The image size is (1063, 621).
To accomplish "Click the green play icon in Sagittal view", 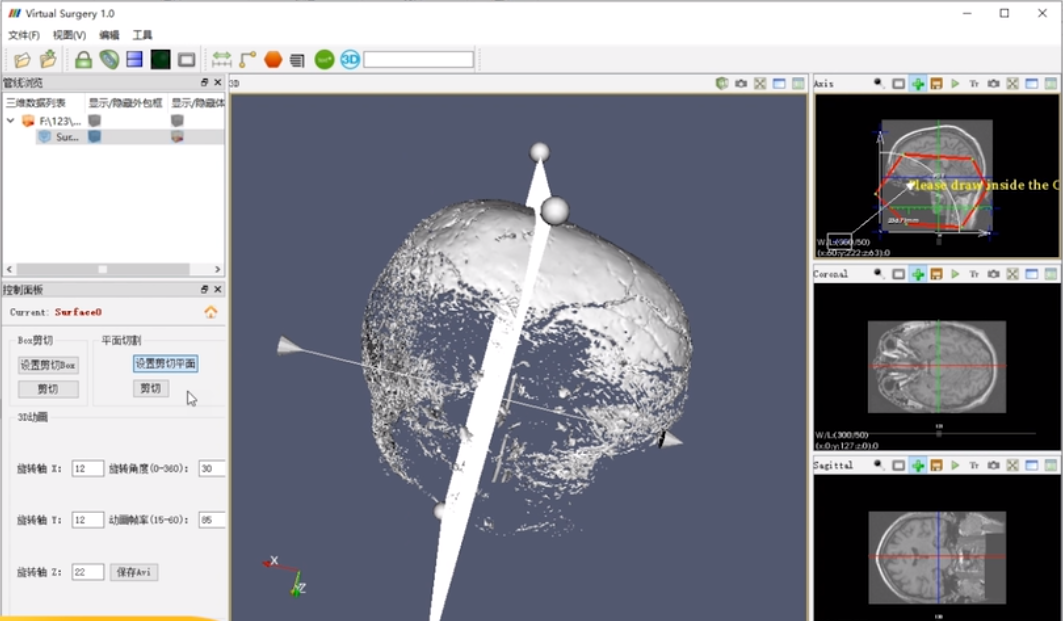I will point(955,465).
